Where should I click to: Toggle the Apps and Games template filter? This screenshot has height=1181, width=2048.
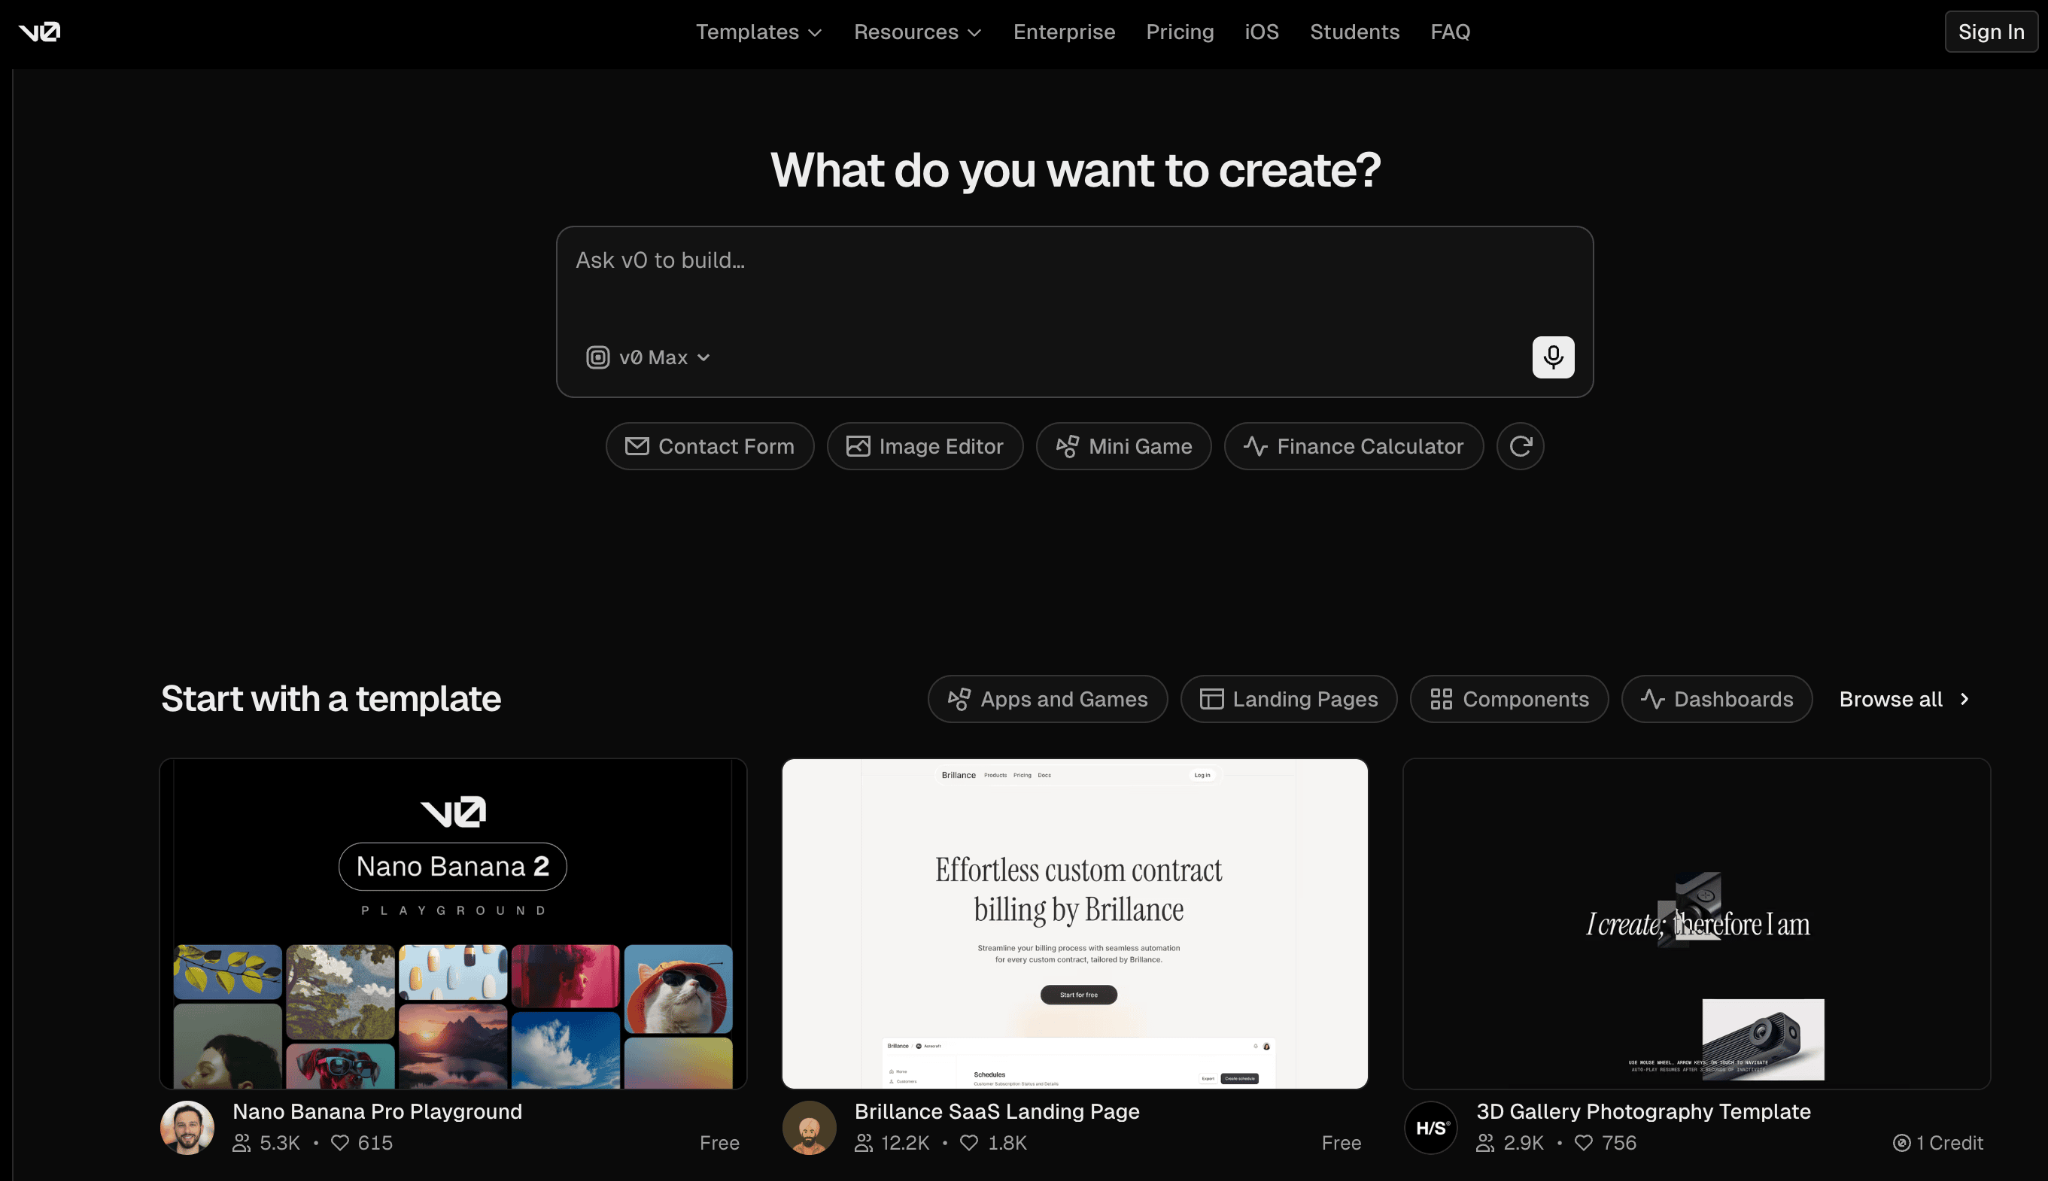(1047, 699)
